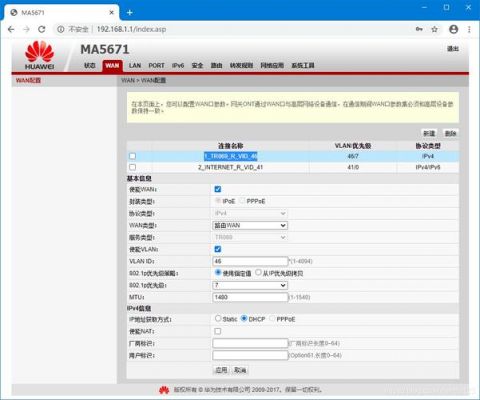Bookmark this page with the star icon
The width and height of the screenshot is (480, 400).
(x=434, y=29)
